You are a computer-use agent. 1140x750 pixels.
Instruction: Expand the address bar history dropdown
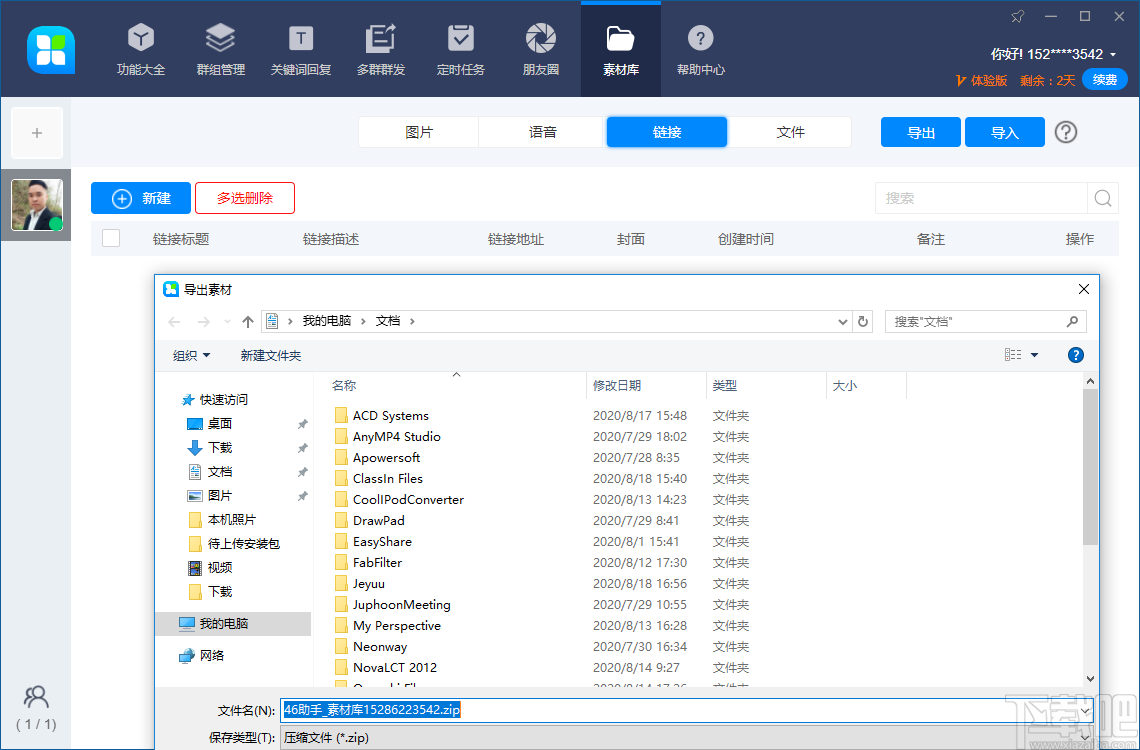click(843, 321)
